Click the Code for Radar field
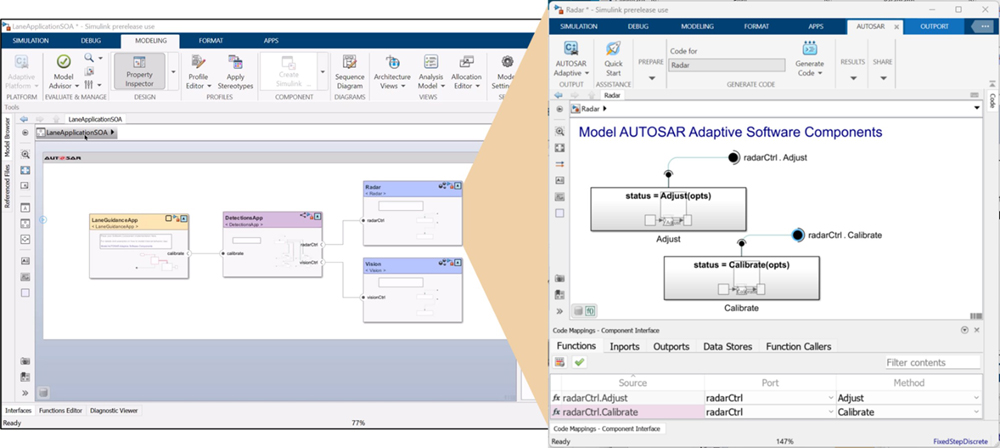Viewport: 1000px width, 448px height. pos(727,65)
